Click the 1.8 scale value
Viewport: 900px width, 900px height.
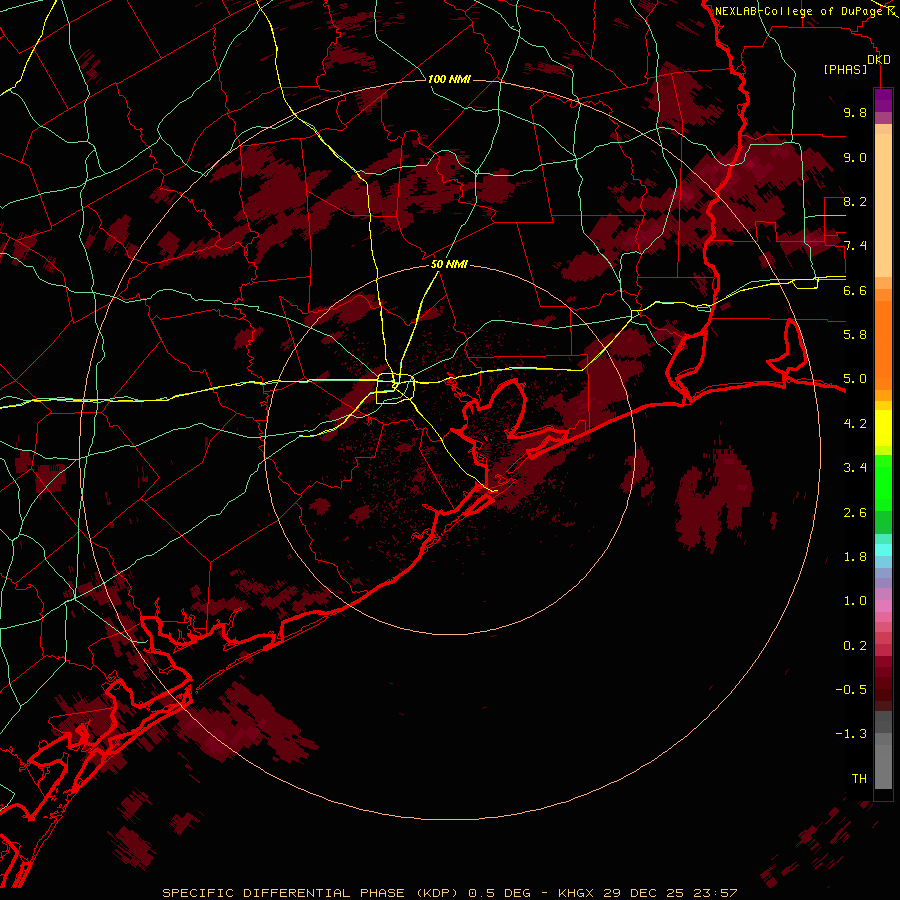pos(855,557)
